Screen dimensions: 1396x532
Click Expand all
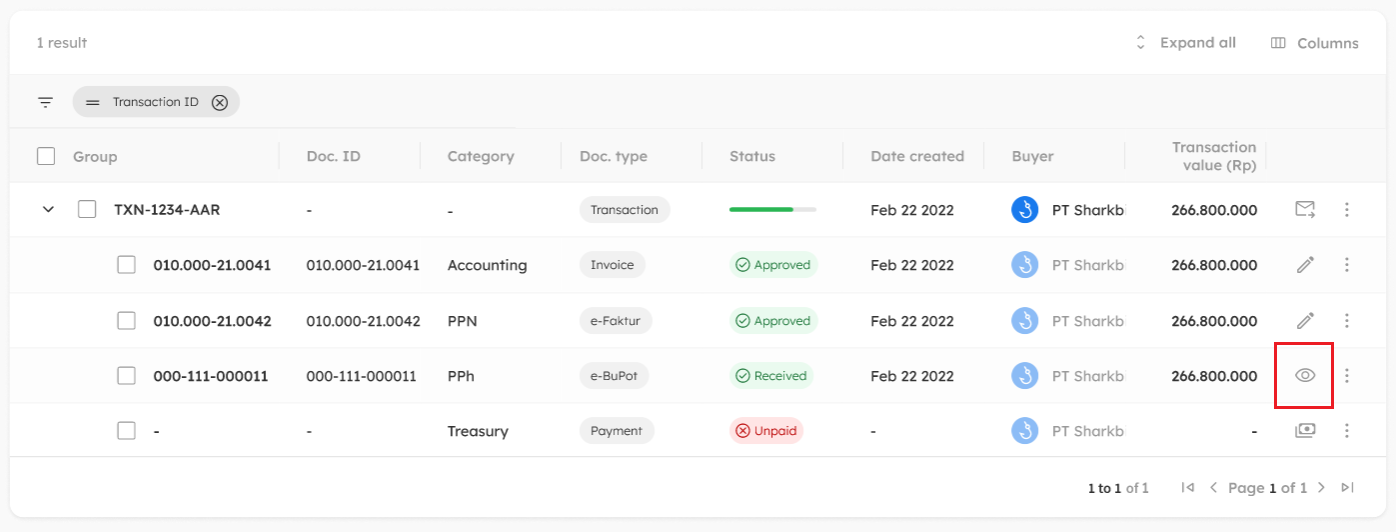1185,43
